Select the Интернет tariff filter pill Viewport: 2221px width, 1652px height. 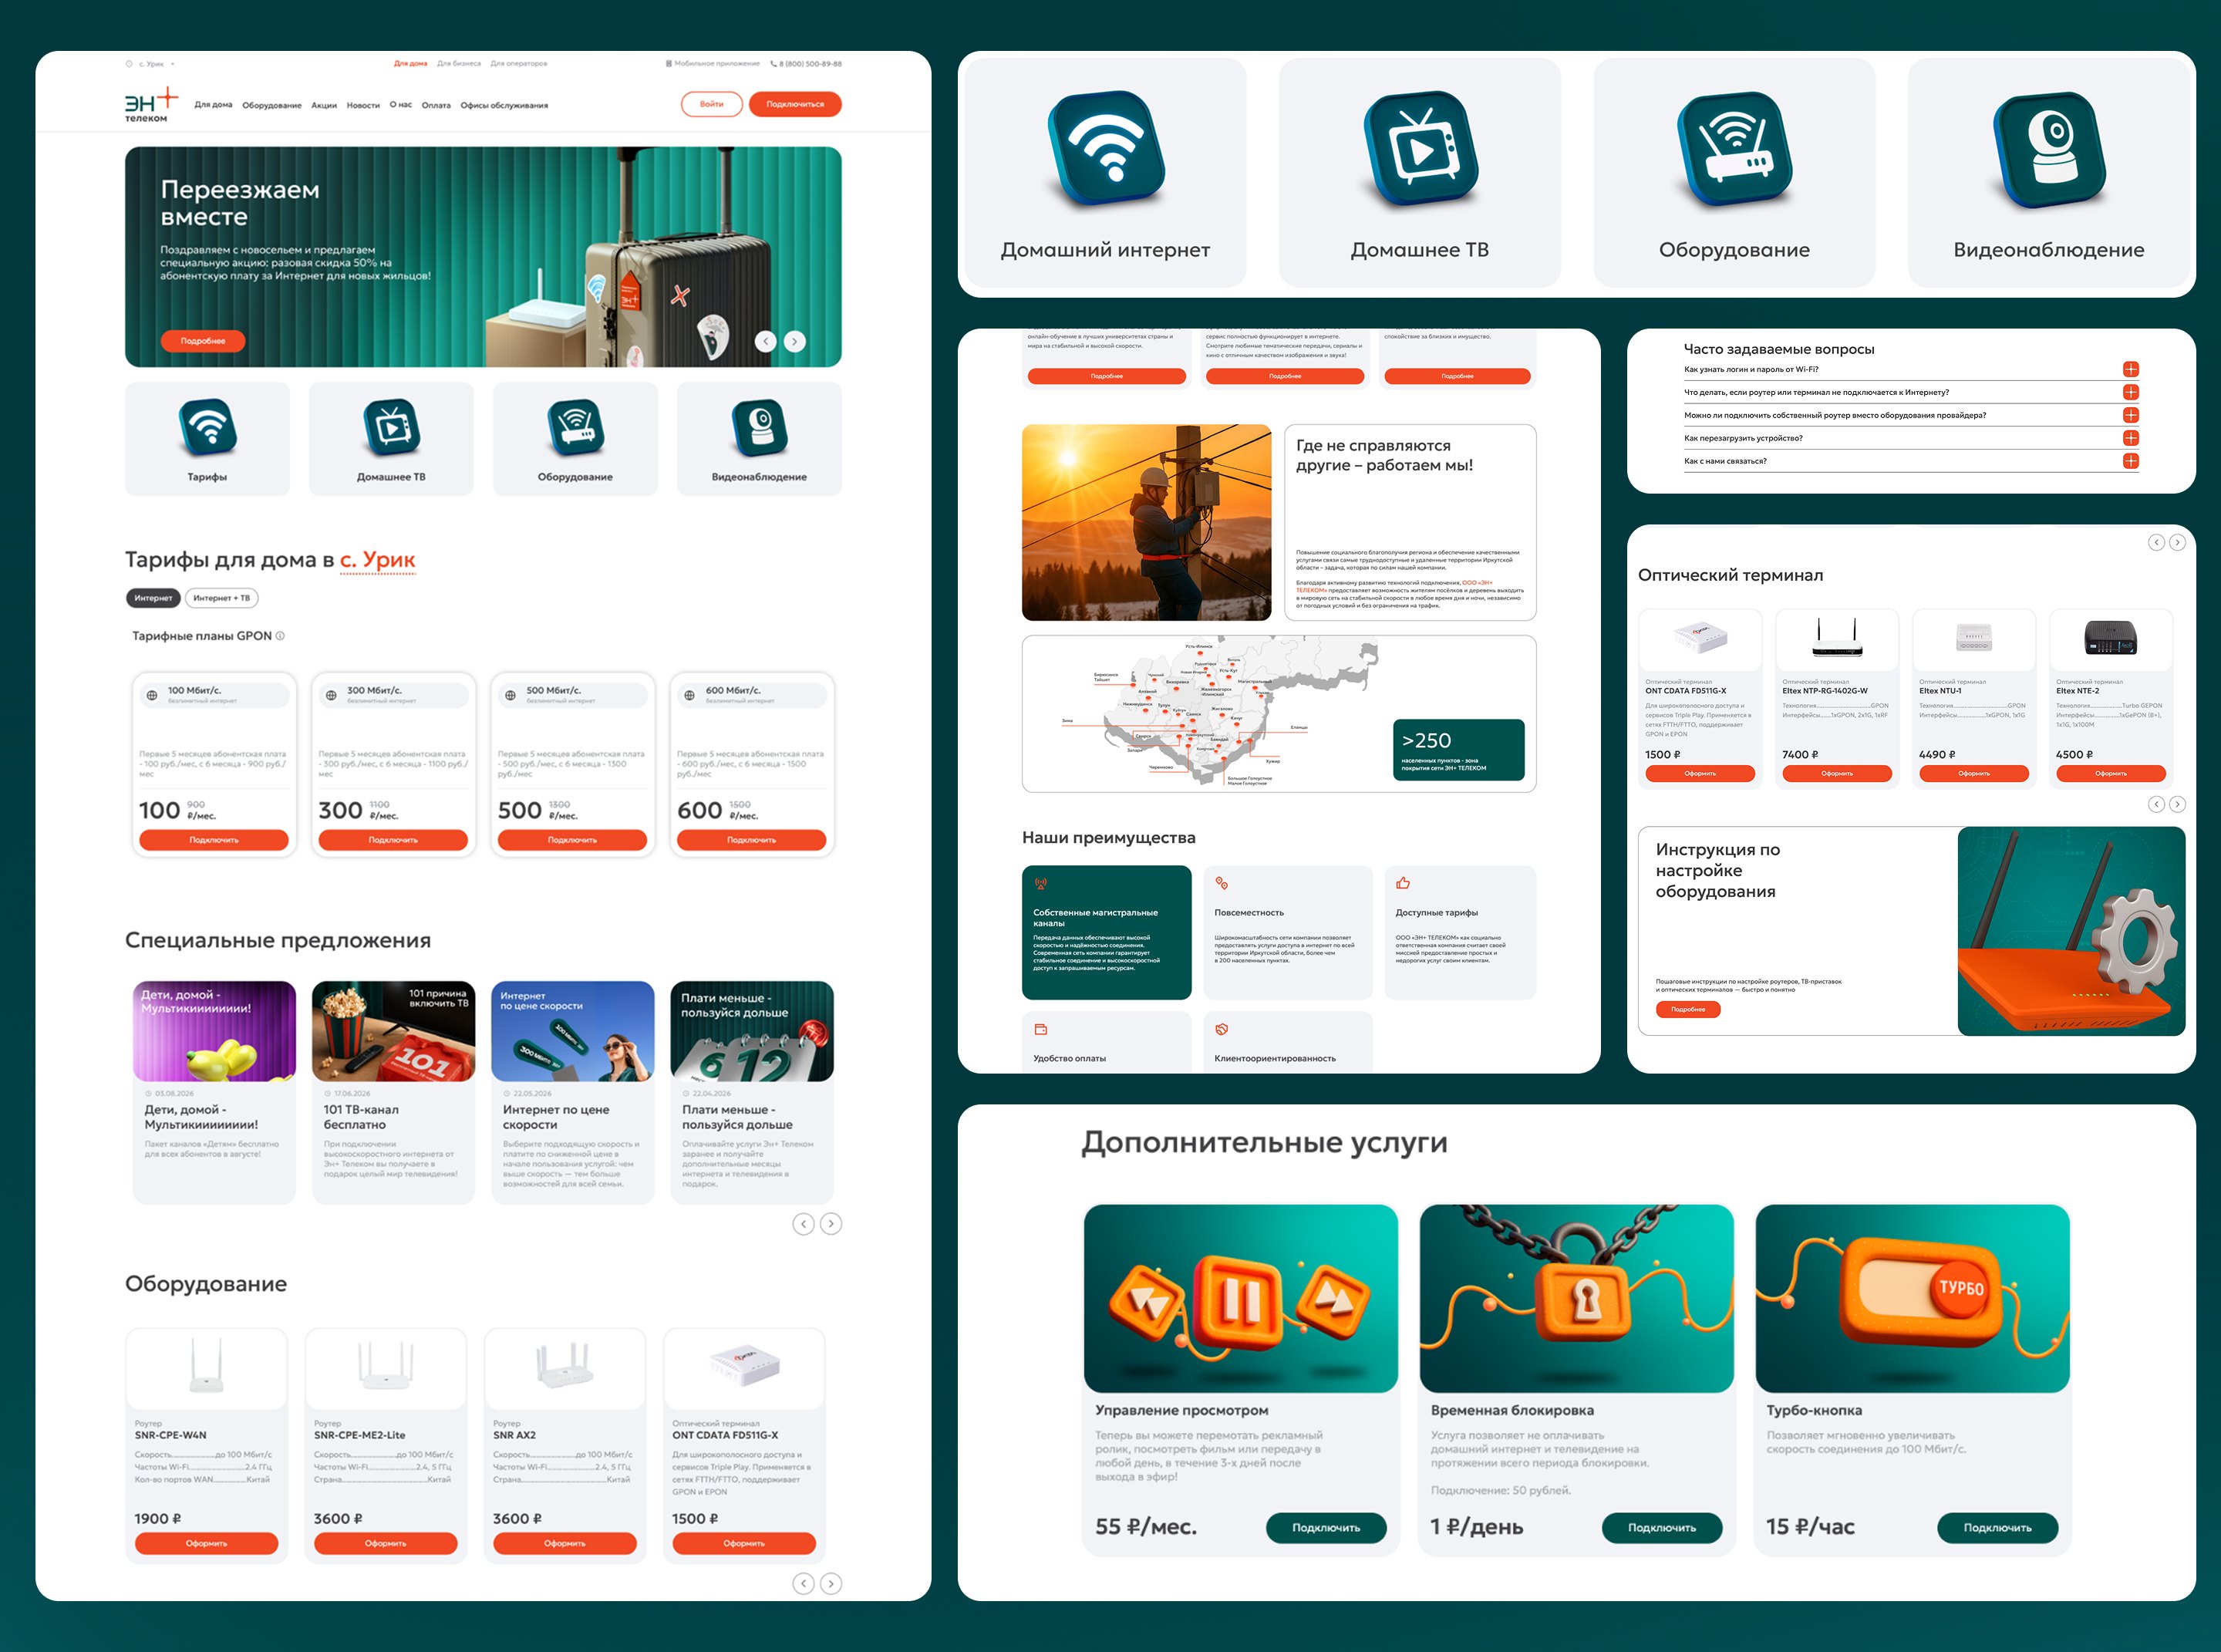(x=153, y=598)
